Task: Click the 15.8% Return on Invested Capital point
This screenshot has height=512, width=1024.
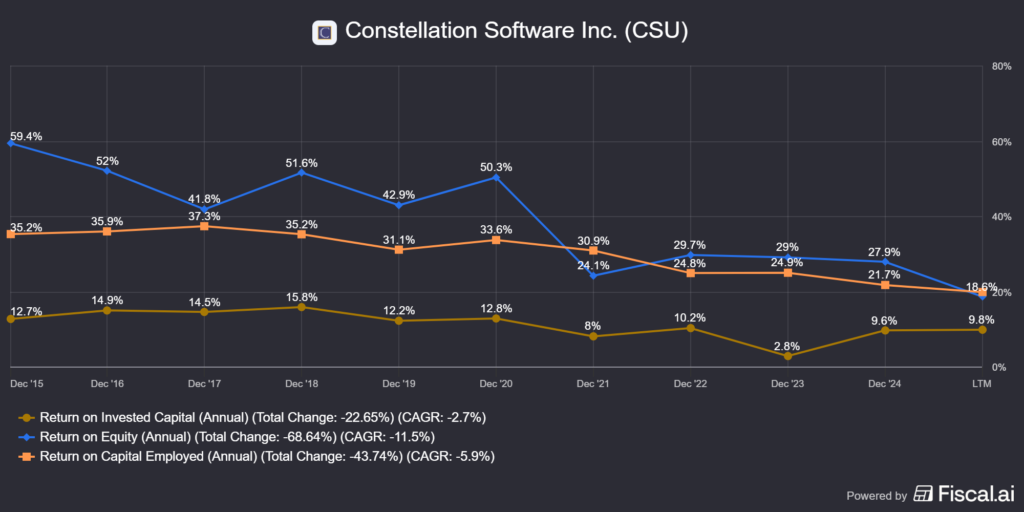Action: [x=301, y=307]
